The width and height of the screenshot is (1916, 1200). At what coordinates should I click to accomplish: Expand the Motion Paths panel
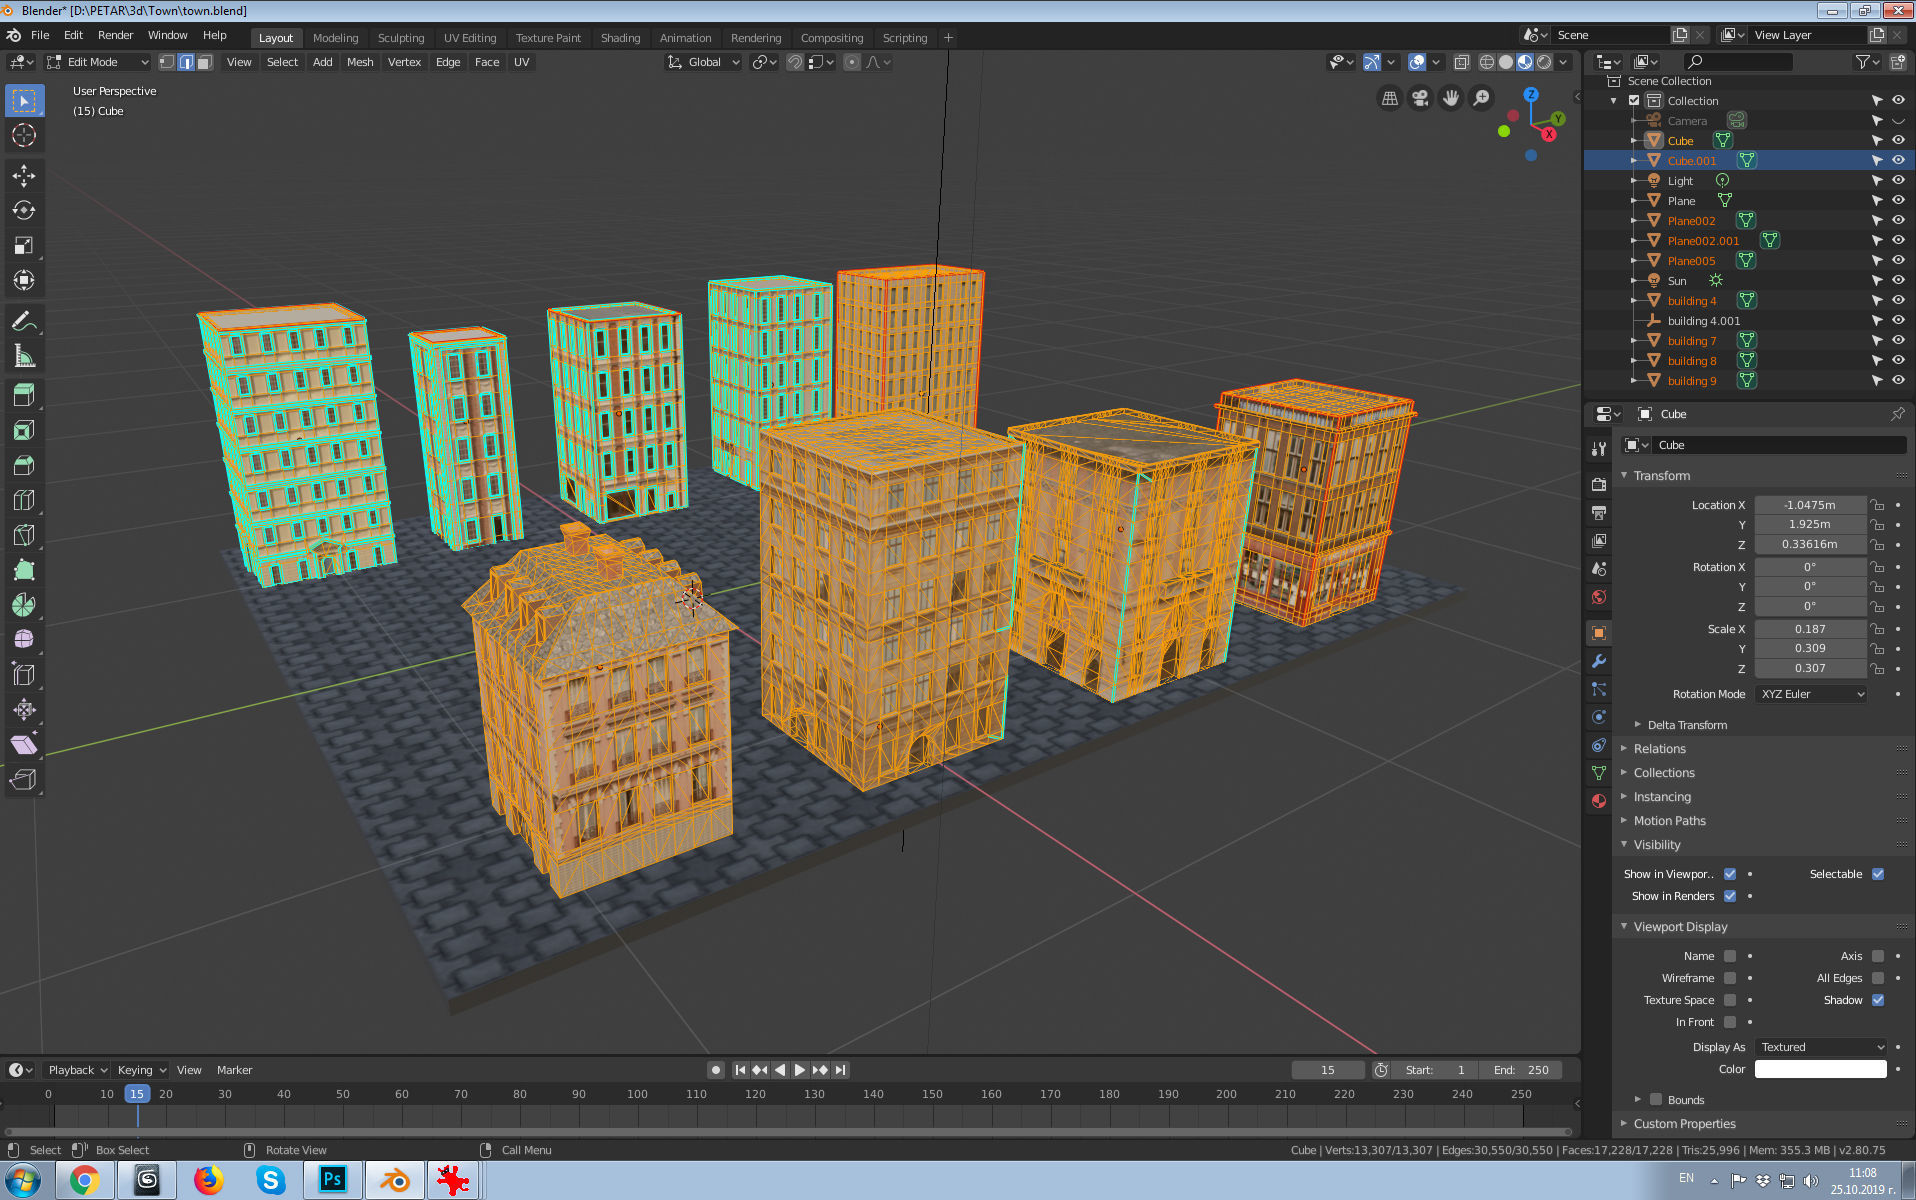[x=1668, y=821]
